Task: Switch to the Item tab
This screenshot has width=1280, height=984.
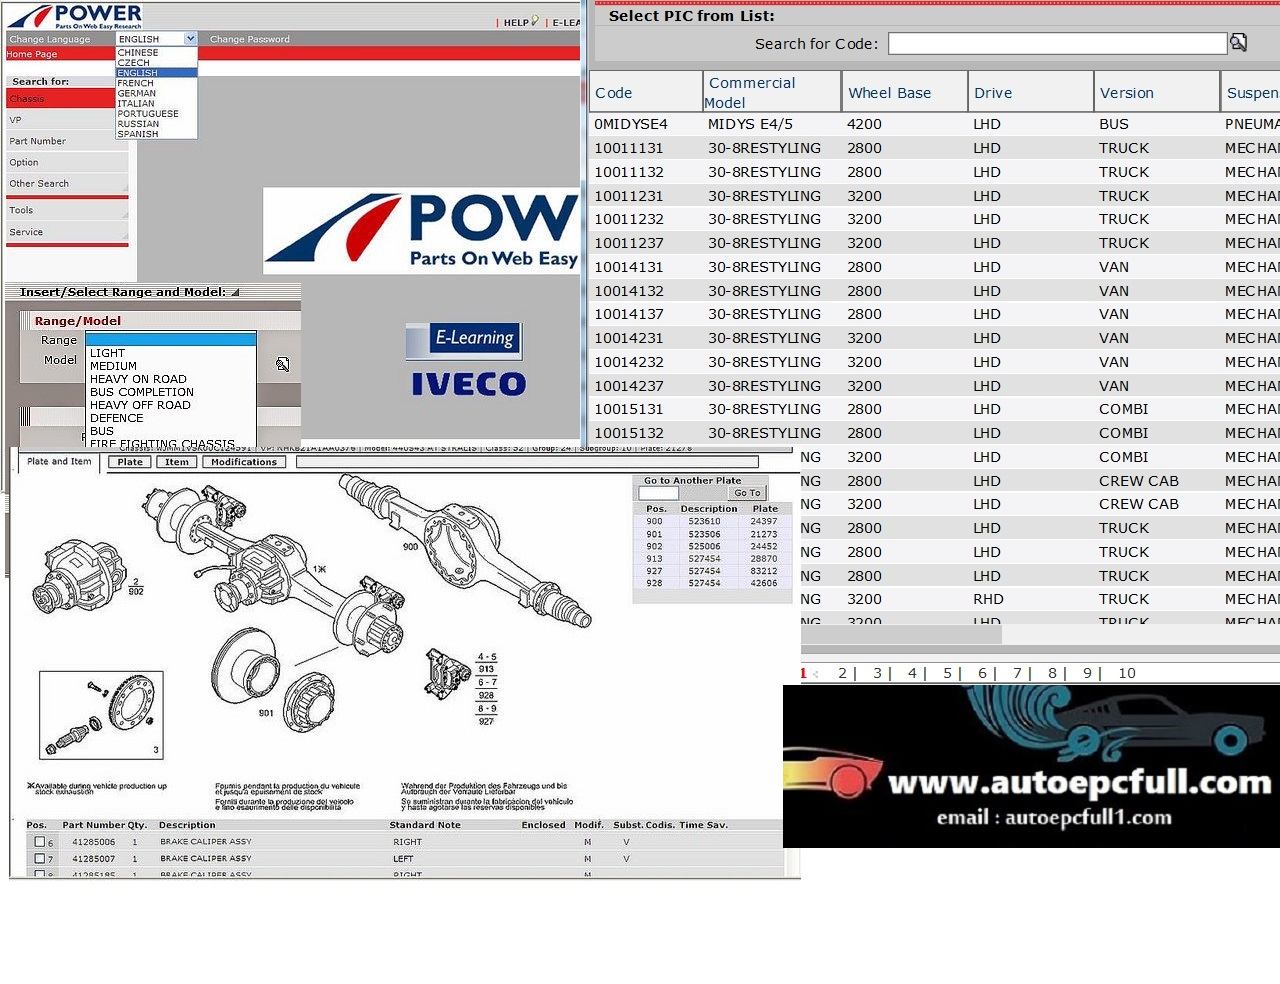Action: coord(177,462)
